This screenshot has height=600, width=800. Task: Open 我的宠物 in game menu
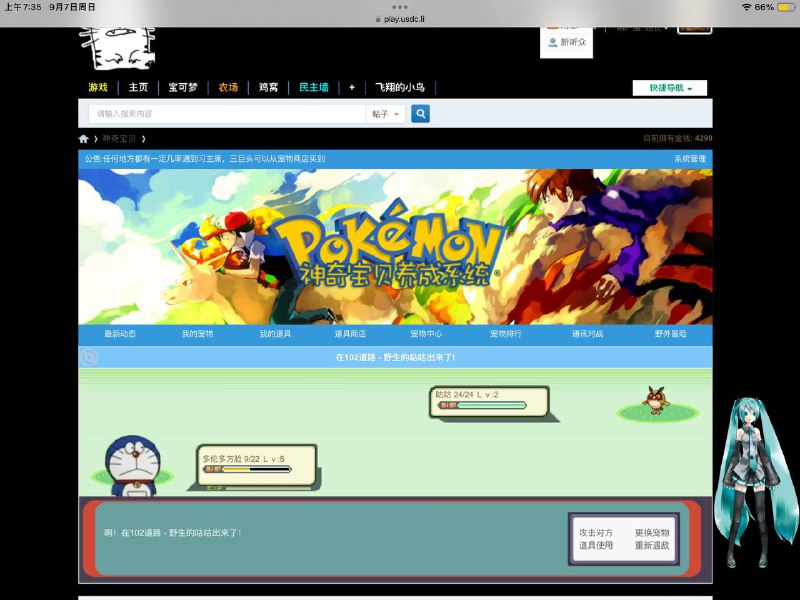[x=197, y=333]
